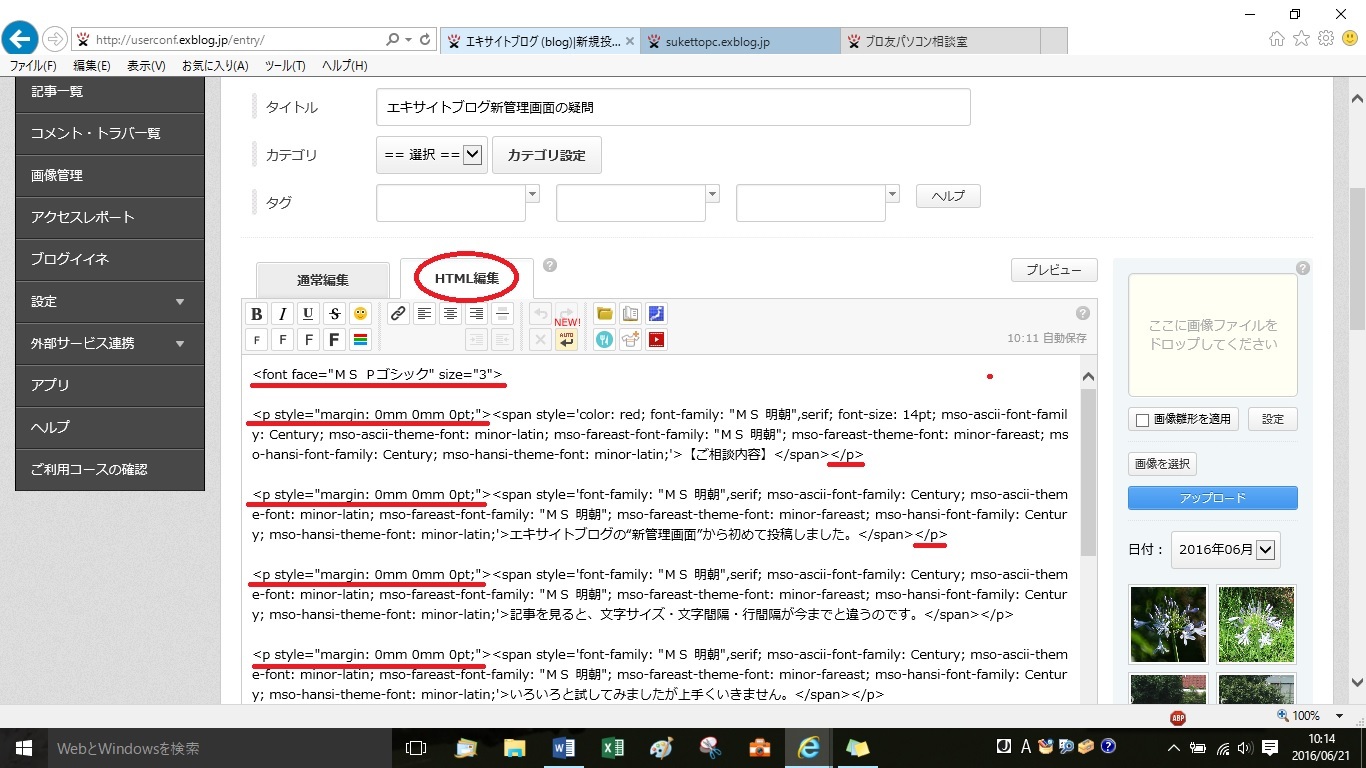Switch to the HTML編集 tab
Image resolution: width=1366 pixels, height=768 pixels.
[x=467, y=278]
